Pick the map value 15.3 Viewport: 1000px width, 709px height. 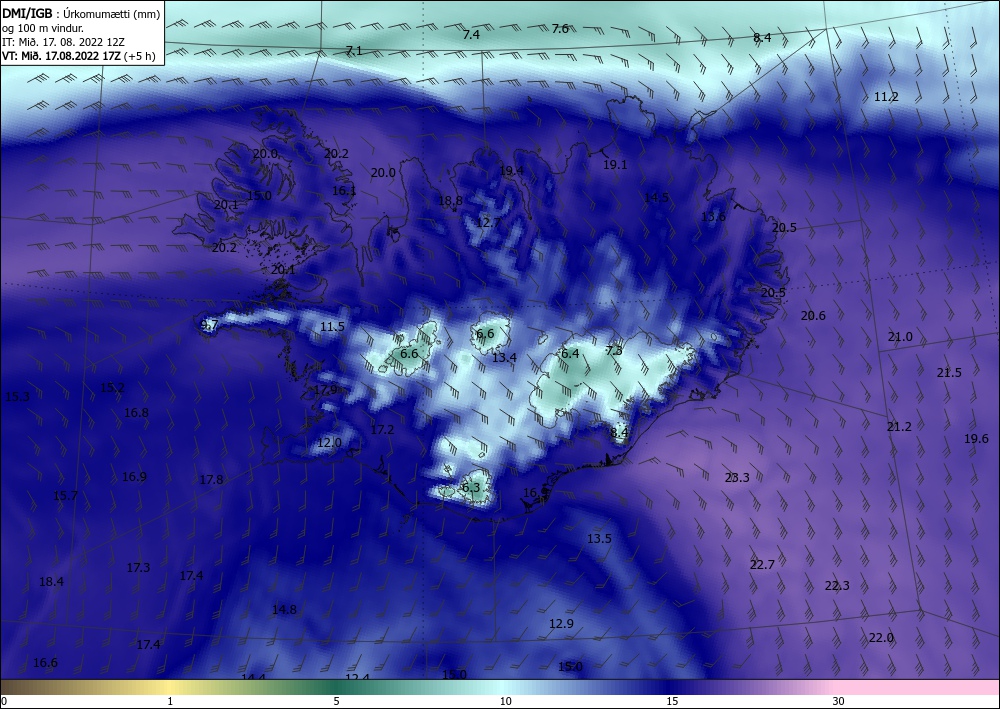point(17,397)
